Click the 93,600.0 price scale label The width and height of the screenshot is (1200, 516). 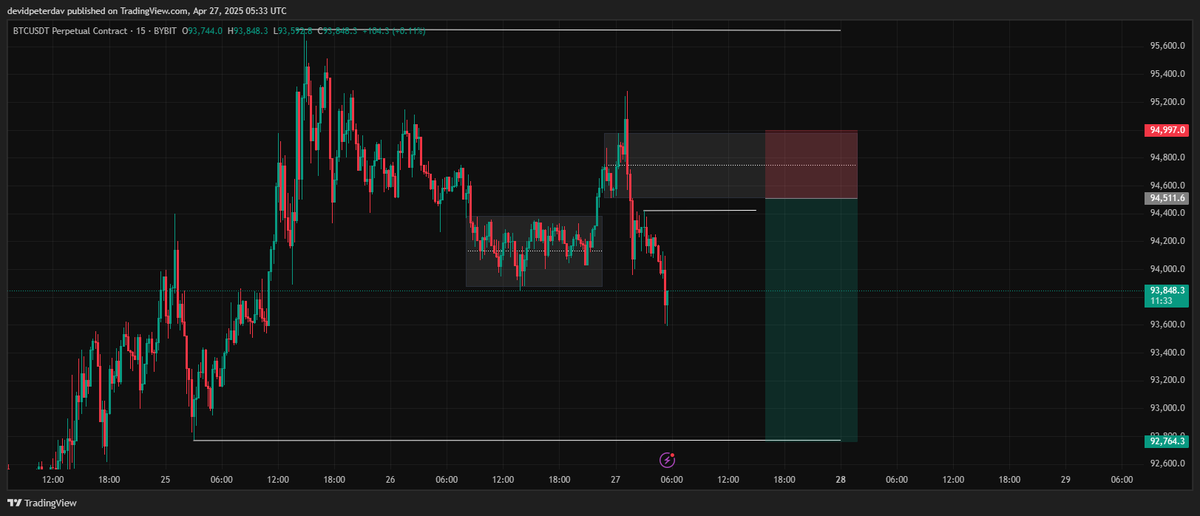click(1168, 325)
